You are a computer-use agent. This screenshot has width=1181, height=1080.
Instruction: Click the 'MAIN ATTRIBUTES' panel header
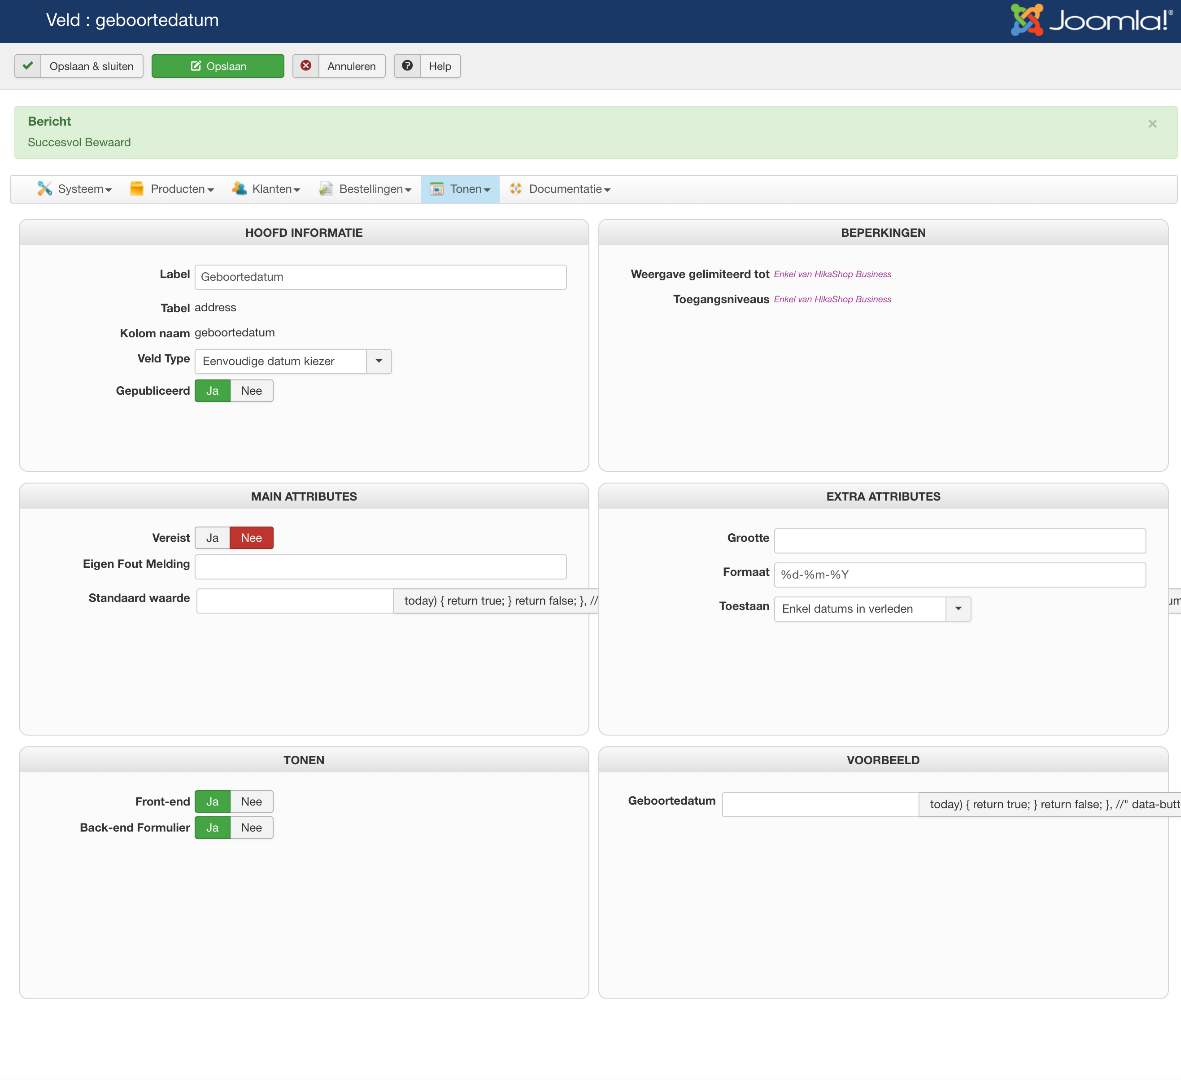pos(304,496)
